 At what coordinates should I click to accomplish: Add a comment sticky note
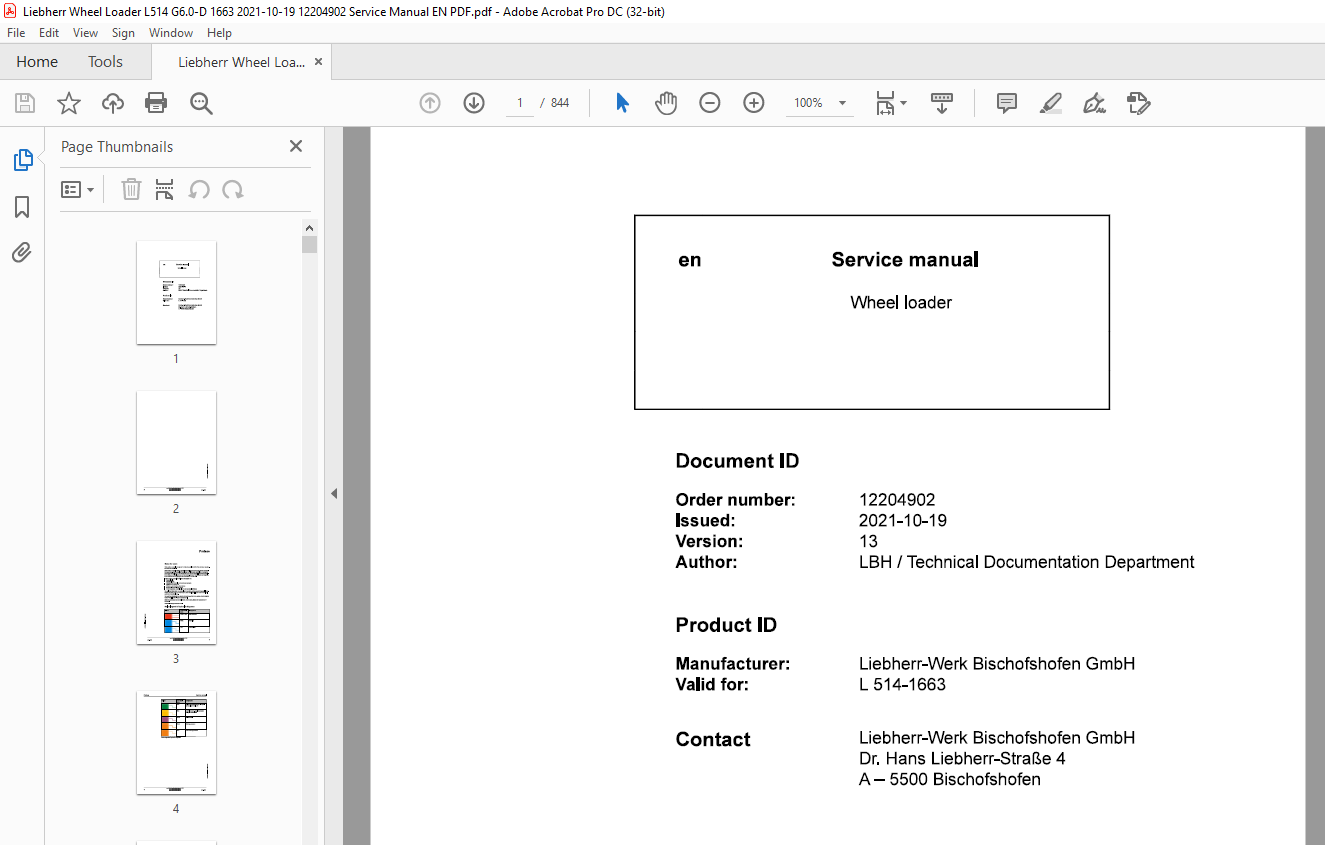point(1007,103)
